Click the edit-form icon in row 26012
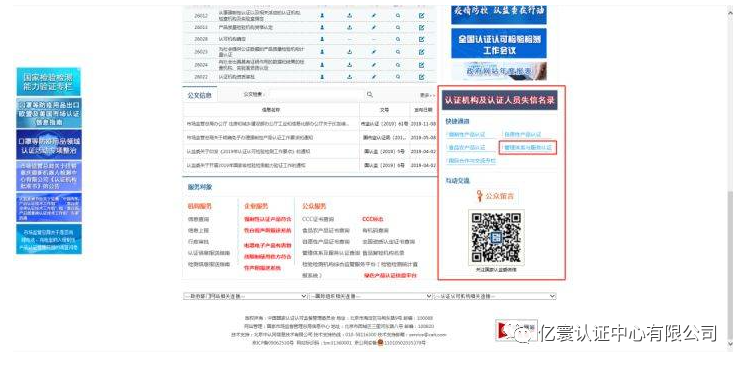 [x=422, y=15]
